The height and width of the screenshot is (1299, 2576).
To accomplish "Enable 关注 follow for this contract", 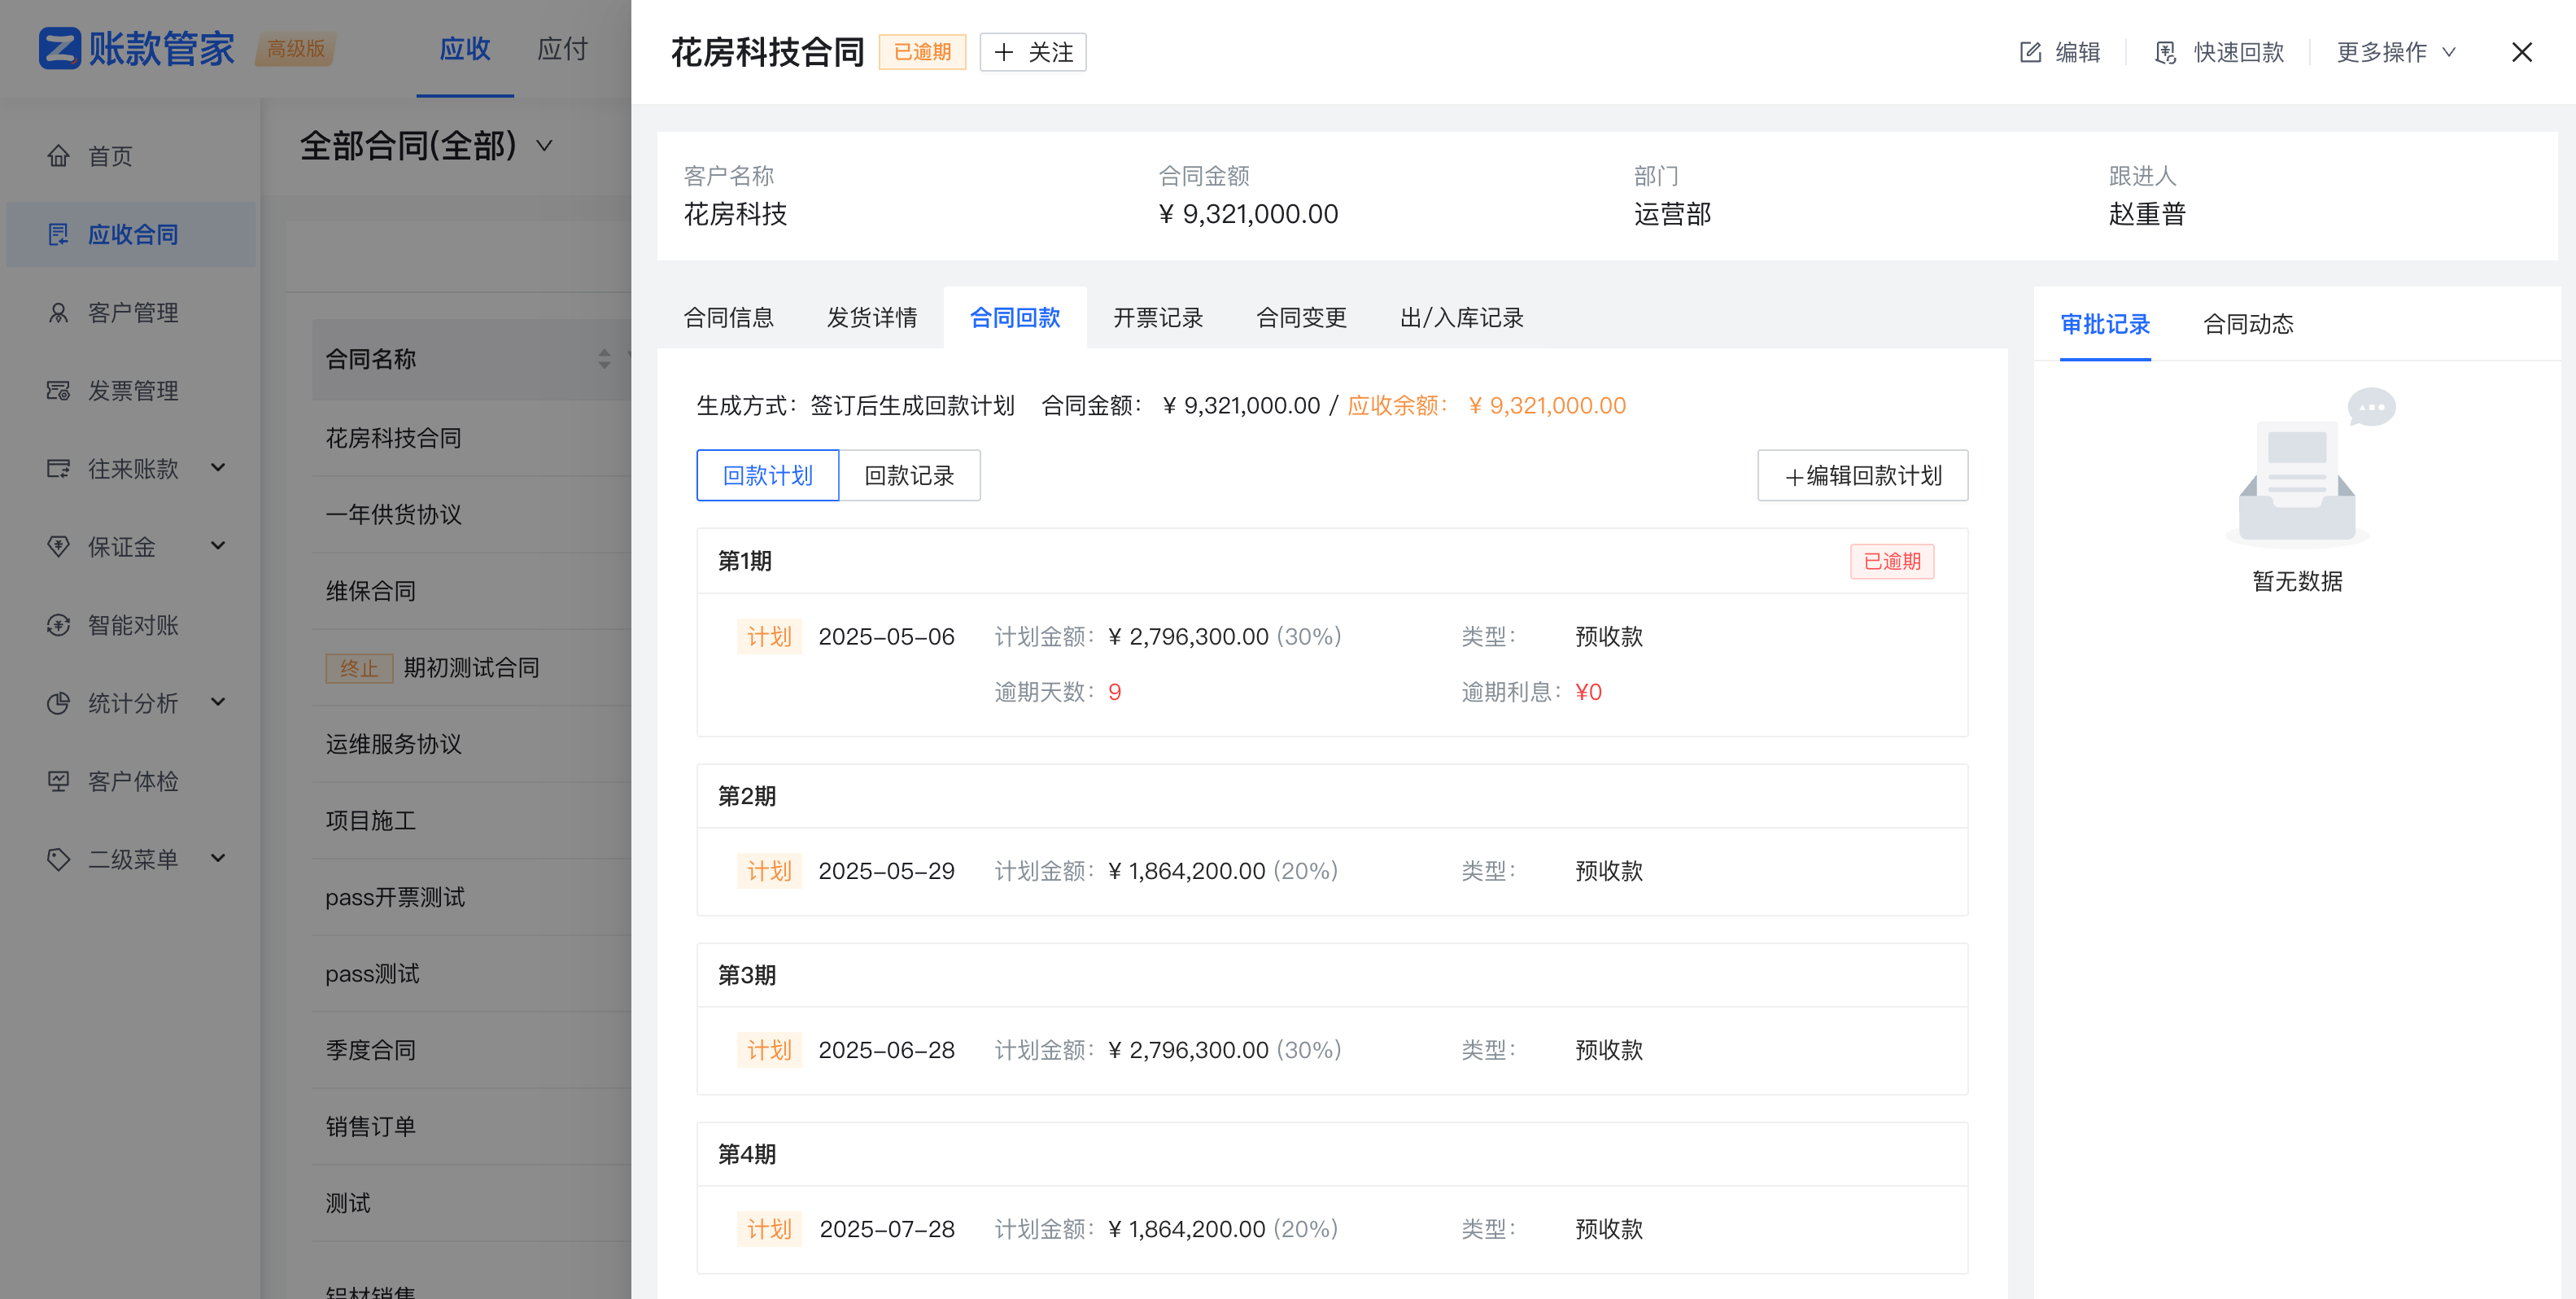I will pyautogui.click(x=1032, y=52).
